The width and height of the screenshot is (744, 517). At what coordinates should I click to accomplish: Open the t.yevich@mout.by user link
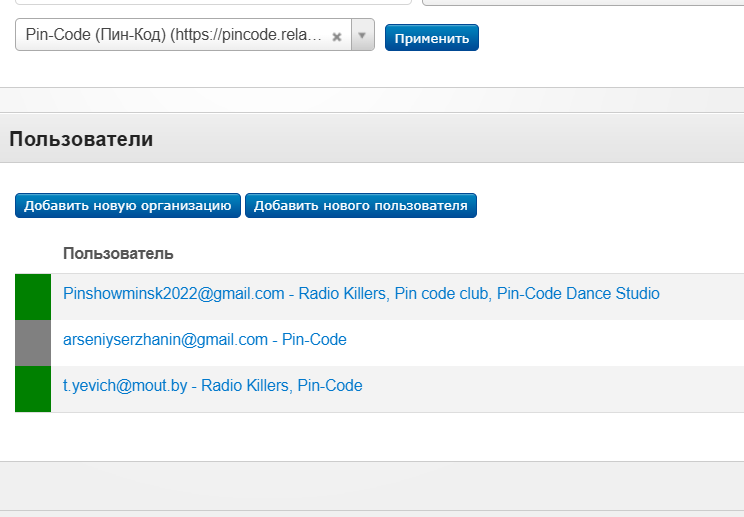tap(213, 386)
